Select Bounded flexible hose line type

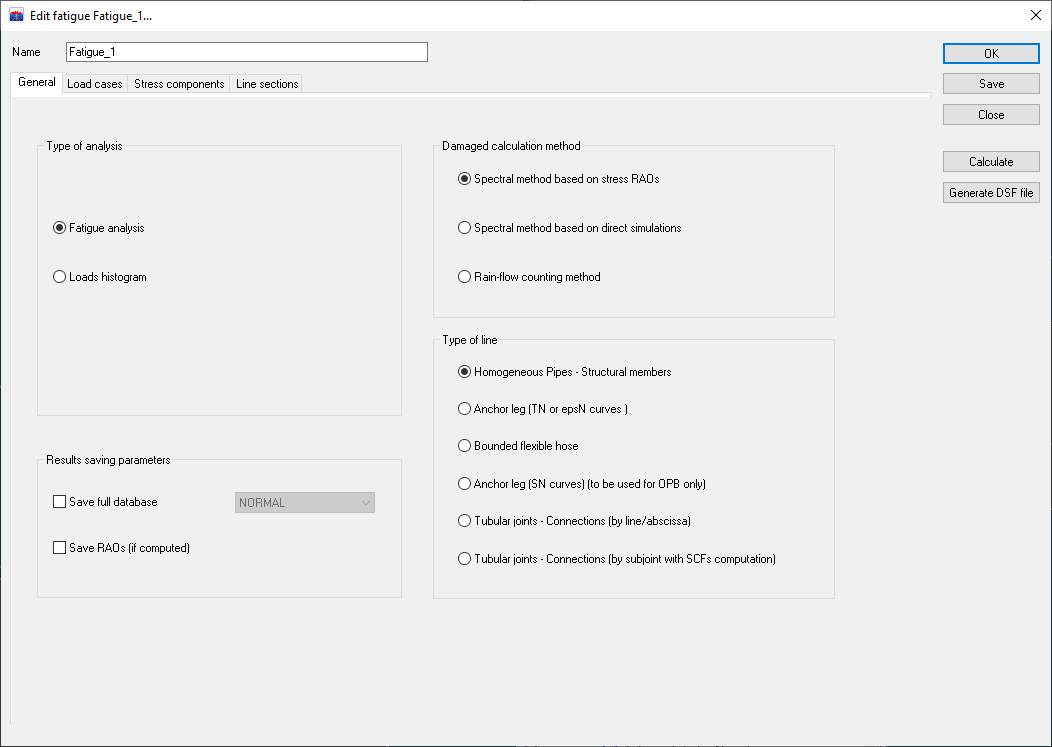(x=464, y=446)
